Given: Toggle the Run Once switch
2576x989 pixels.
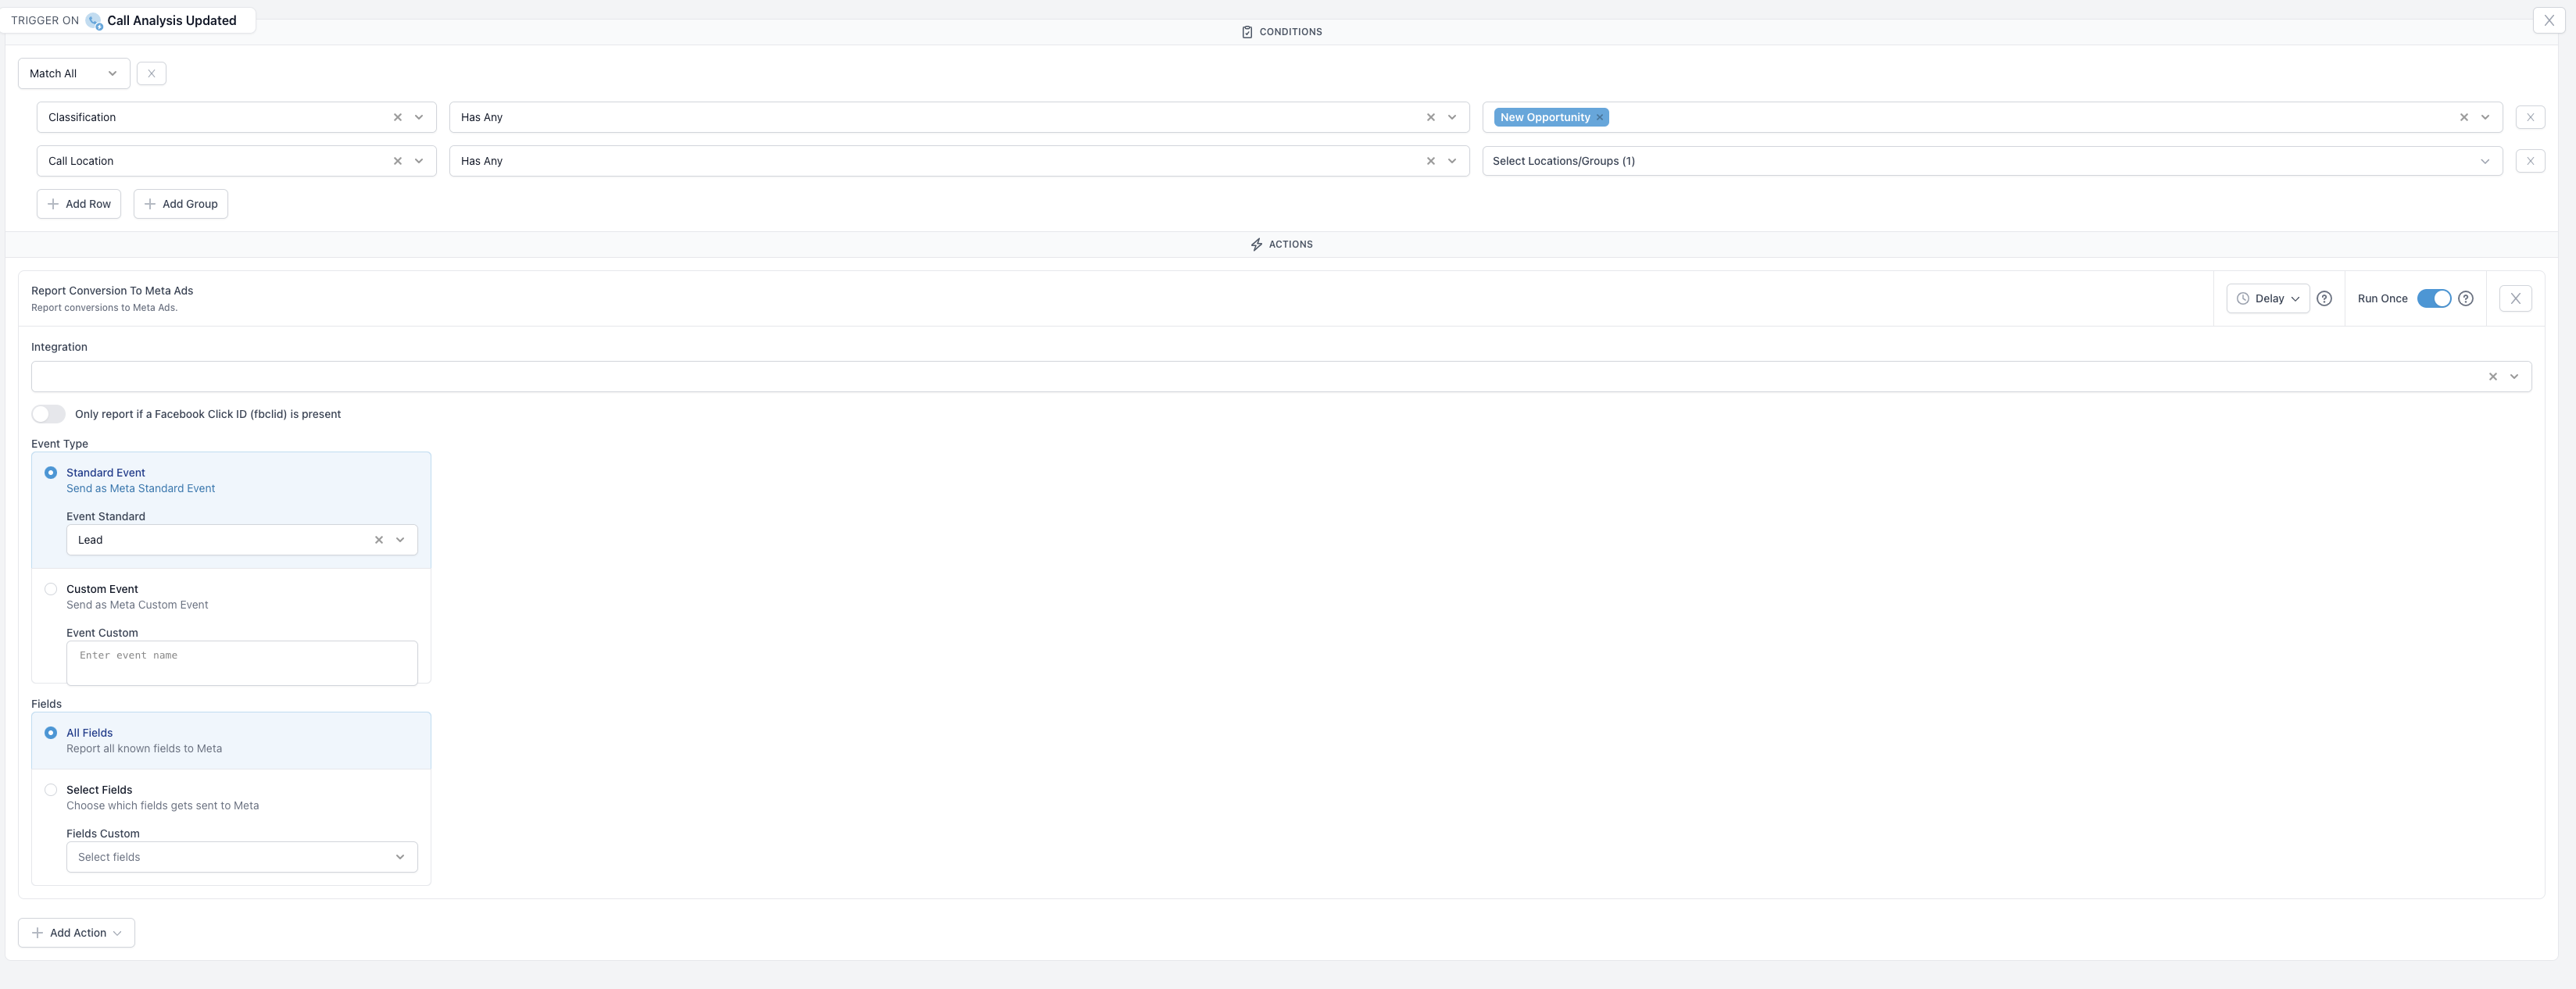Looking at the screenshot, I should (x=2433, y=298).
